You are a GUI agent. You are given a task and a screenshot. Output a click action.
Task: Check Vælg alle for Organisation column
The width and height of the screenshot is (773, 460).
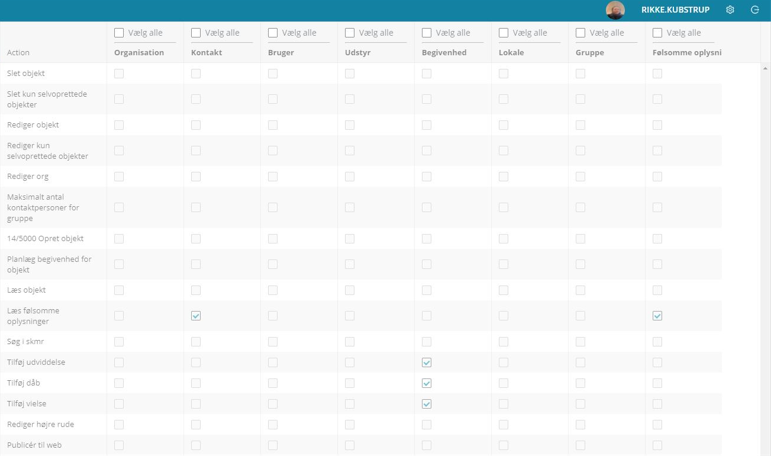click(119, 33)
